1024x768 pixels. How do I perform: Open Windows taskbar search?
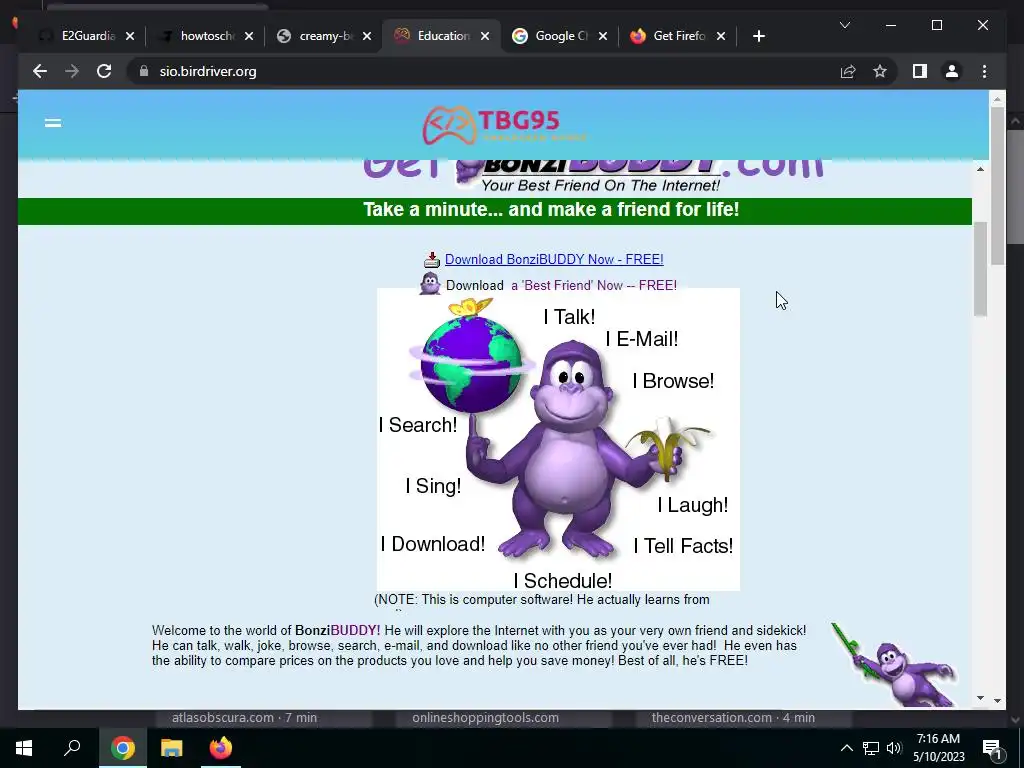pyautogui.click(x=72, y=748)
